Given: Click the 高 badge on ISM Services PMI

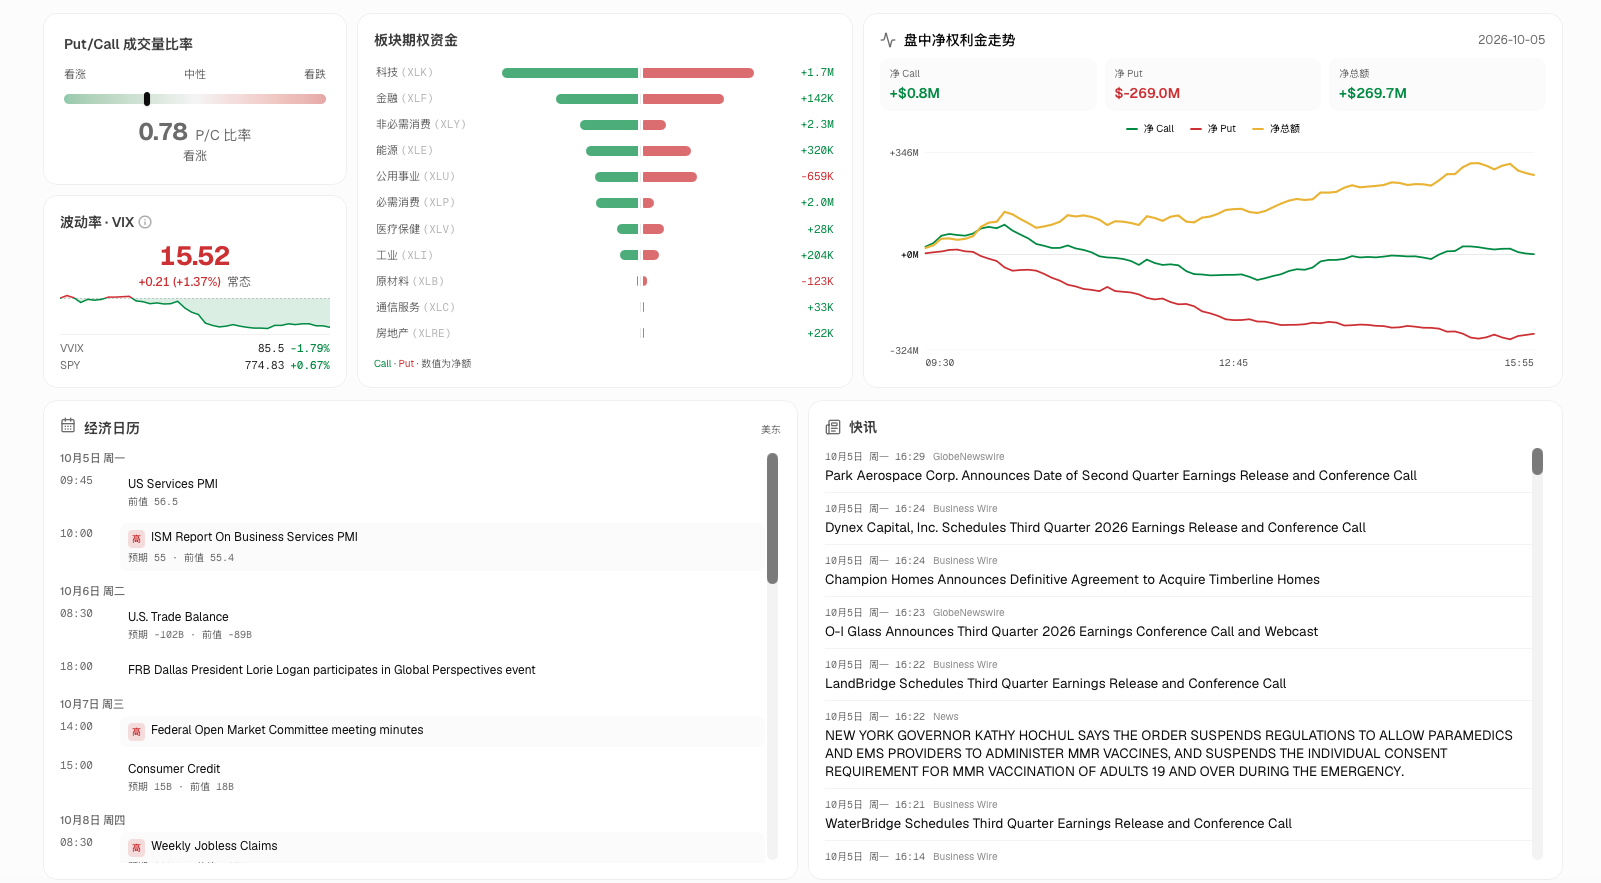Looking at the screenshot, I should point(137,538).
